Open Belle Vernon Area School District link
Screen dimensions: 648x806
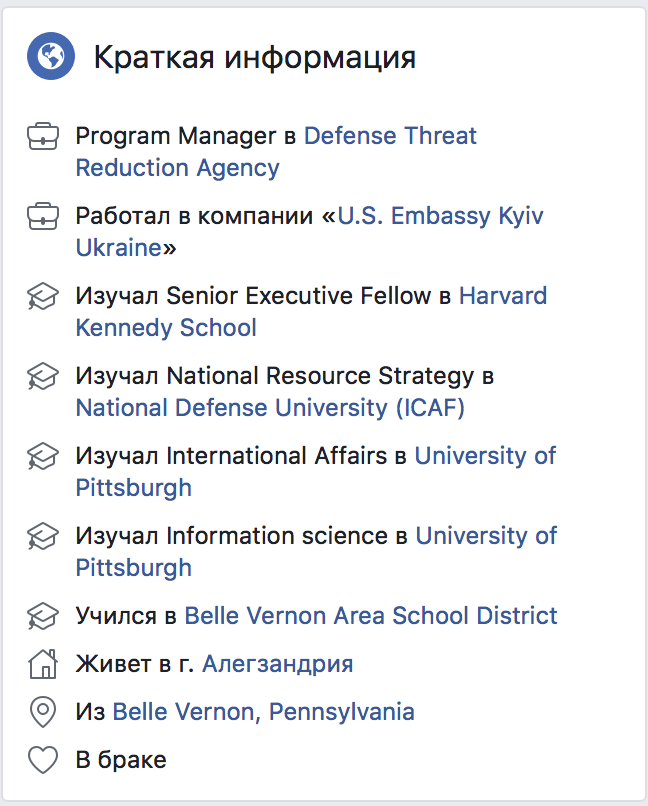coord(371,616)
